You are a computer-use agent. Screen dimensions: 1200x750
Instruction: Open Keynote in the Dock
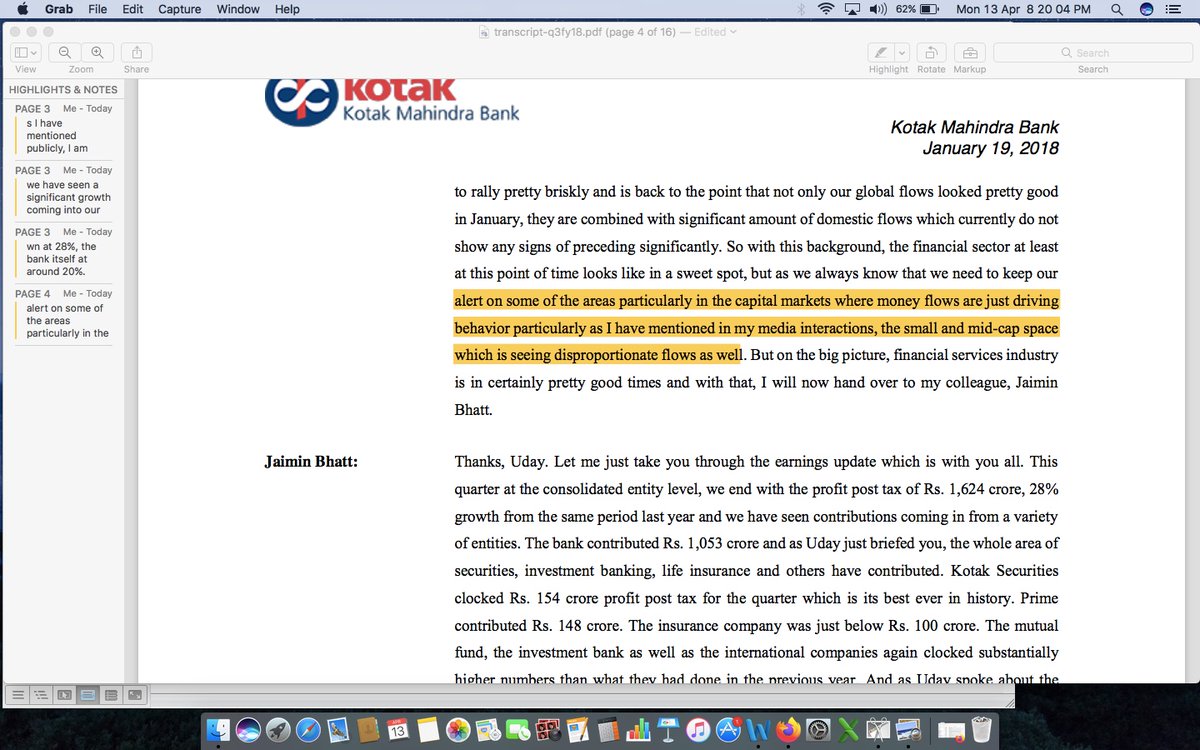click(x=668, y=730)
